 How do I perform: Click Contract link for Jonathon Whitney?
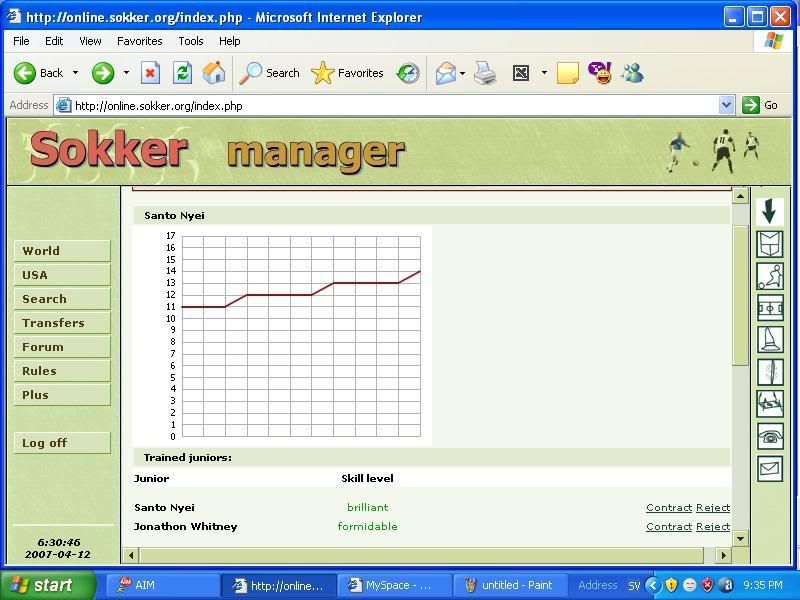tap(669, 527)
